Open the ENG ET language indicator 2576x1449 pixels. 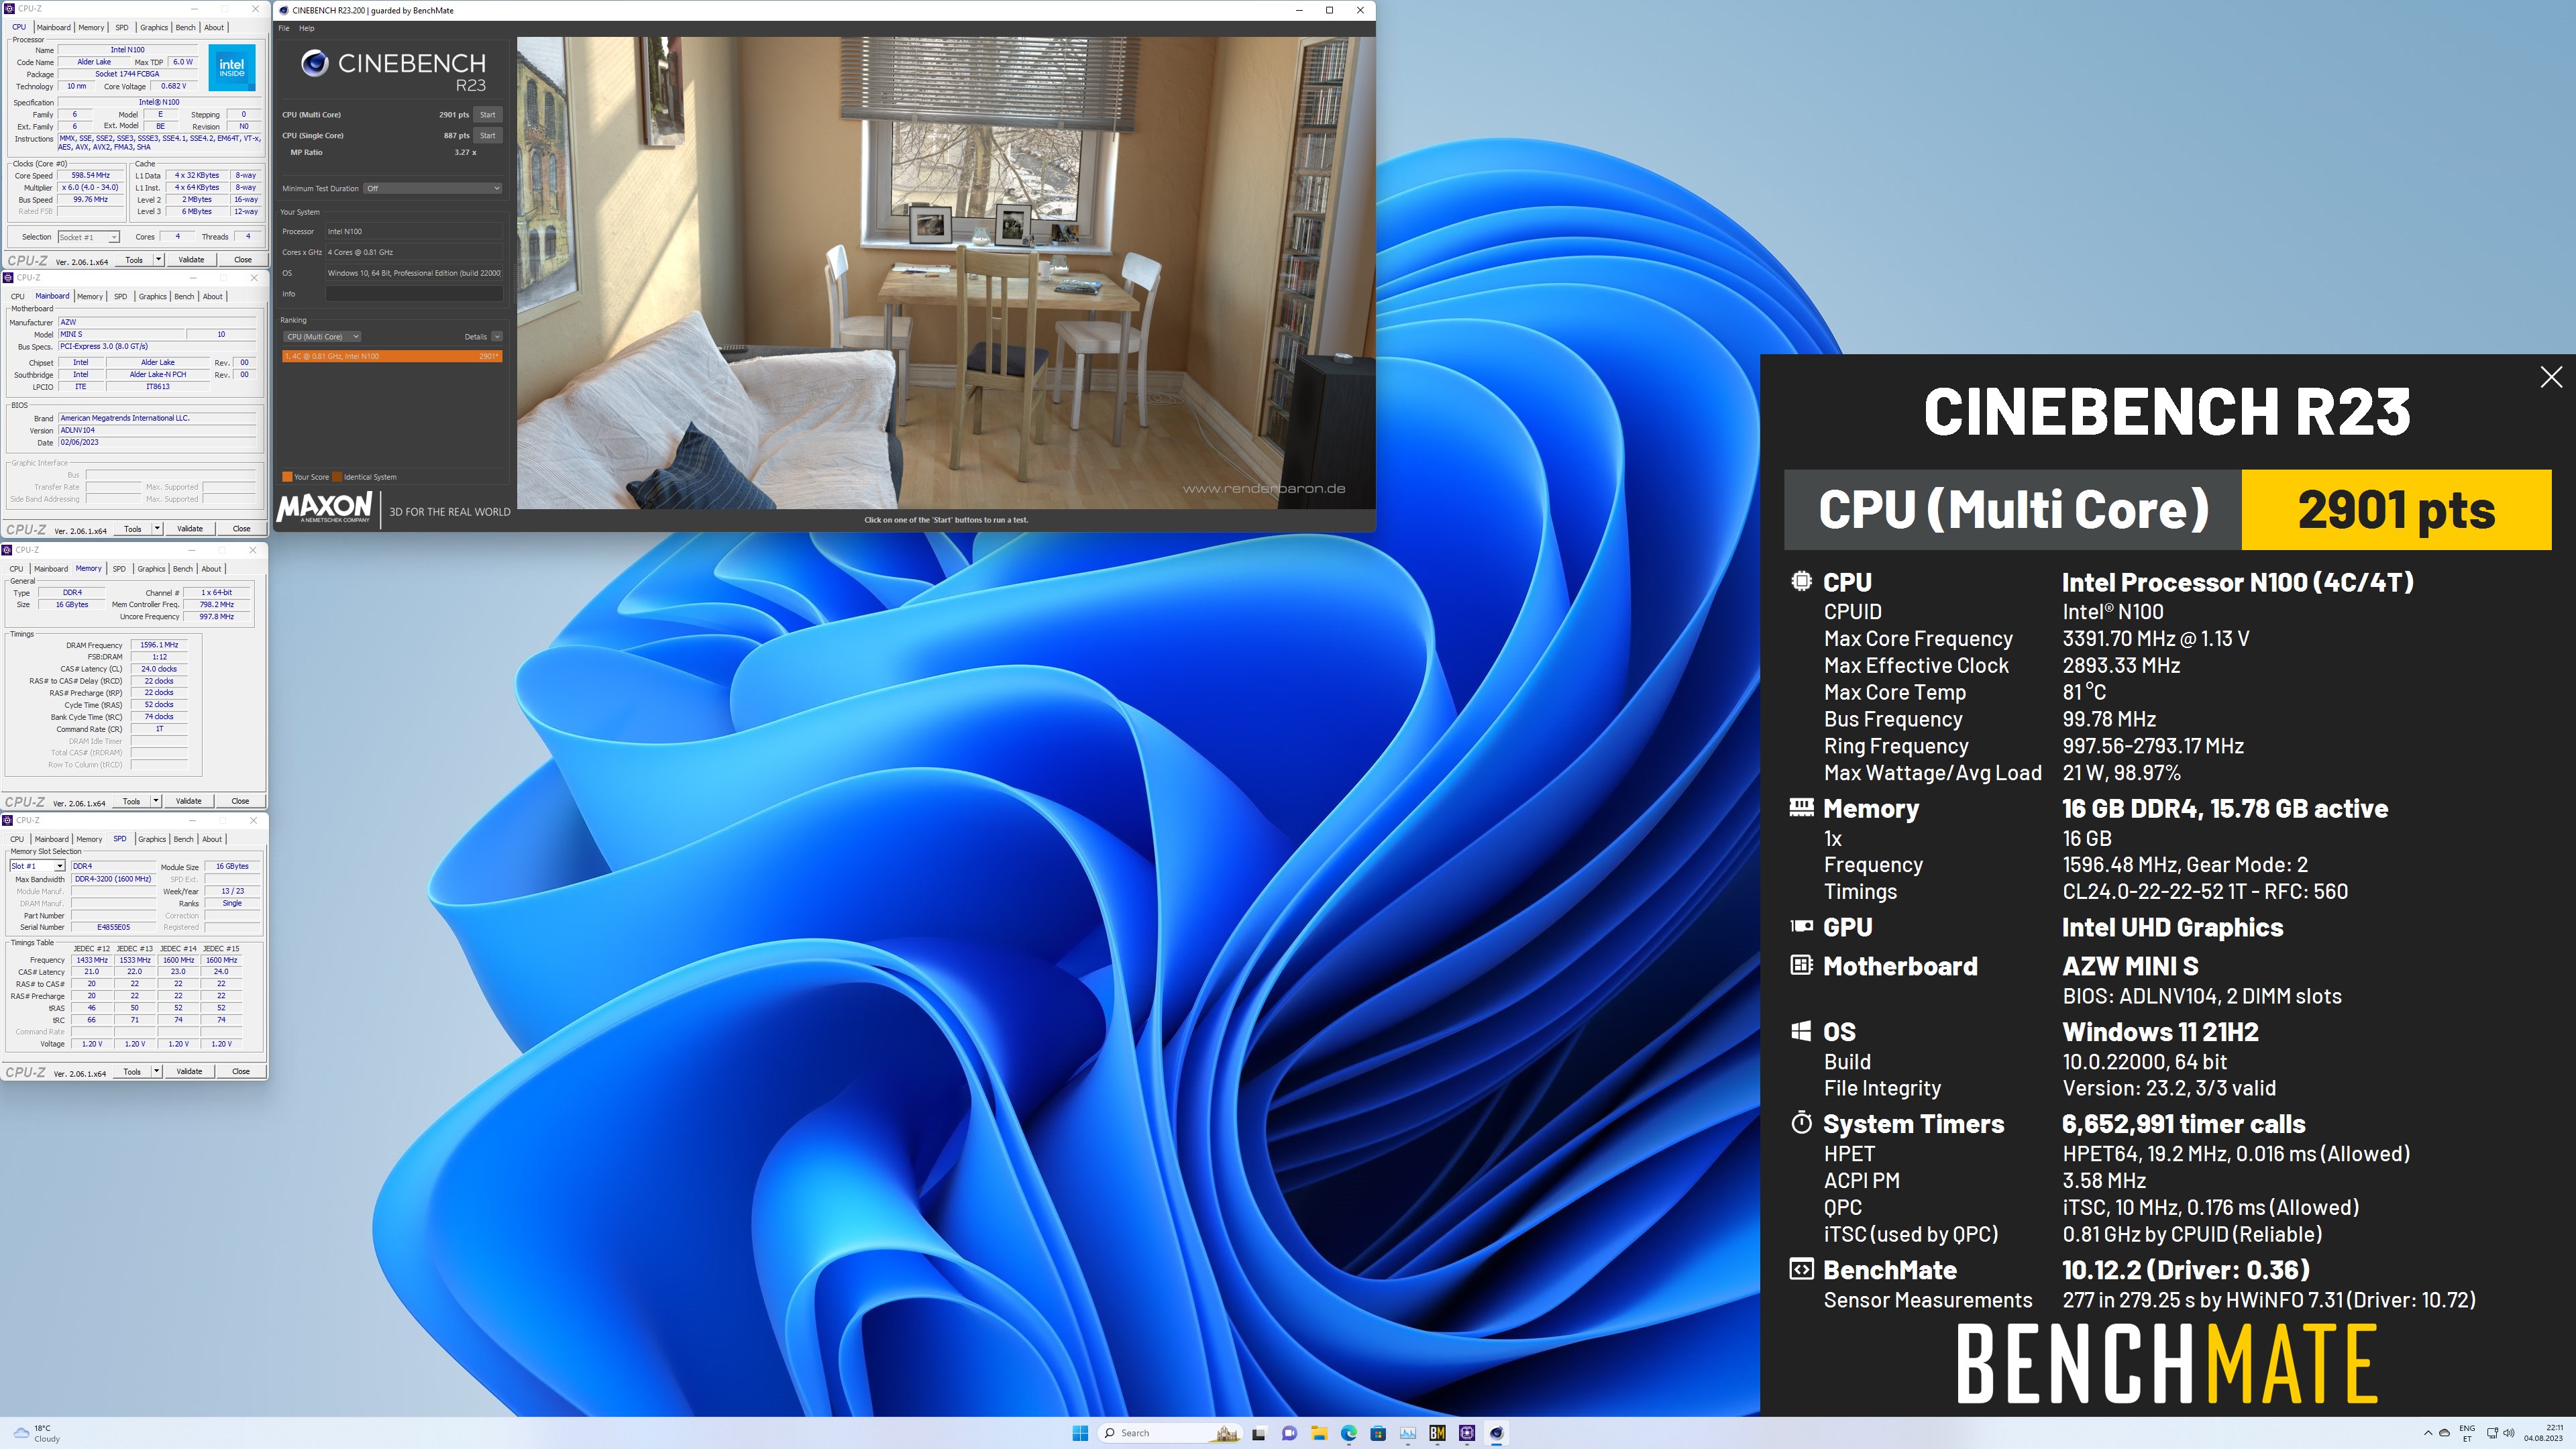coord(2467,1433)
